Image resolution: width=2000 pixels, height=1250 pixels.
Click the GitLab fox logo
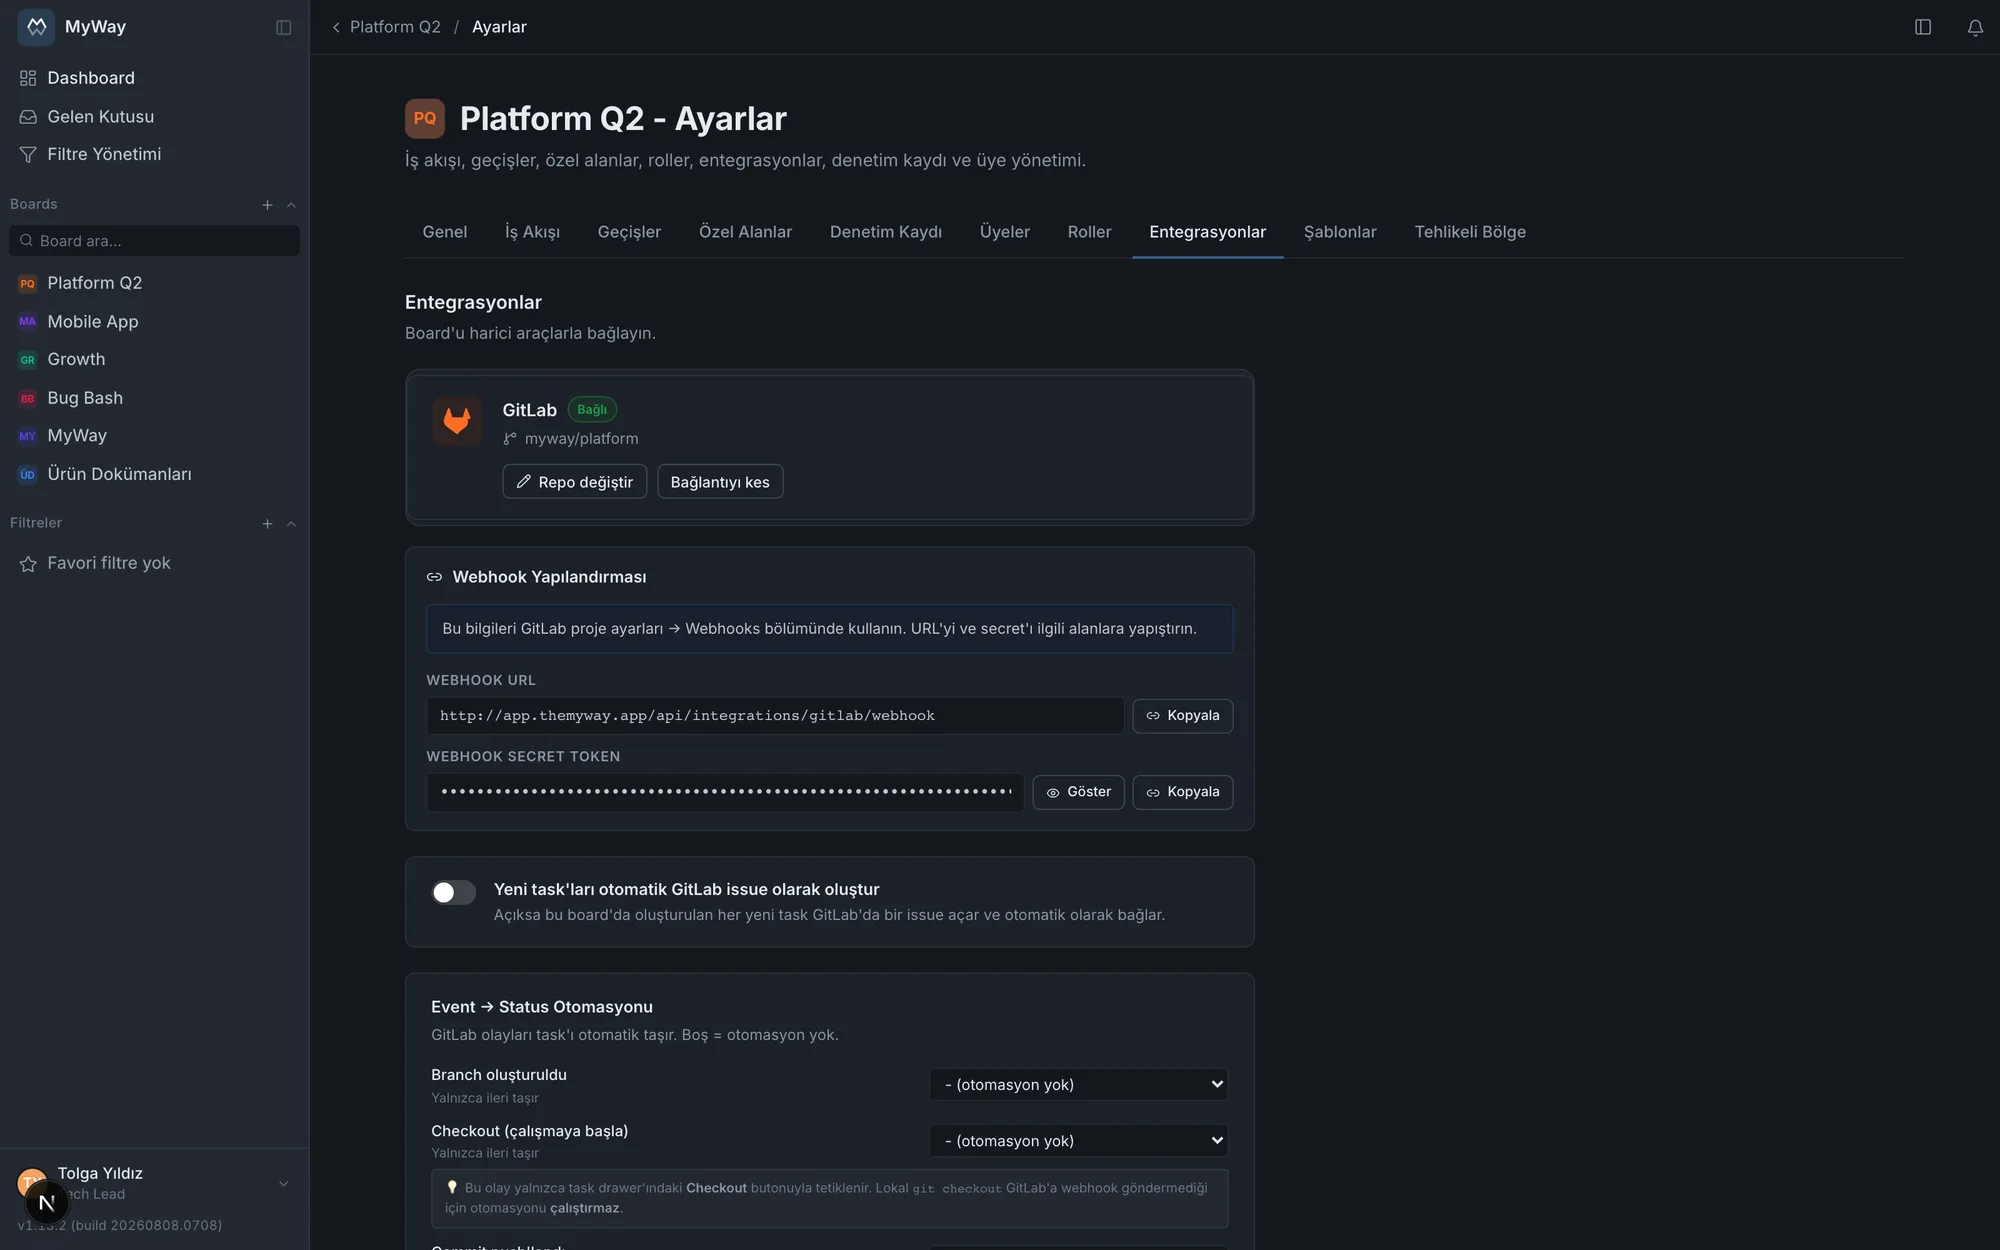[x=457, y=421]
